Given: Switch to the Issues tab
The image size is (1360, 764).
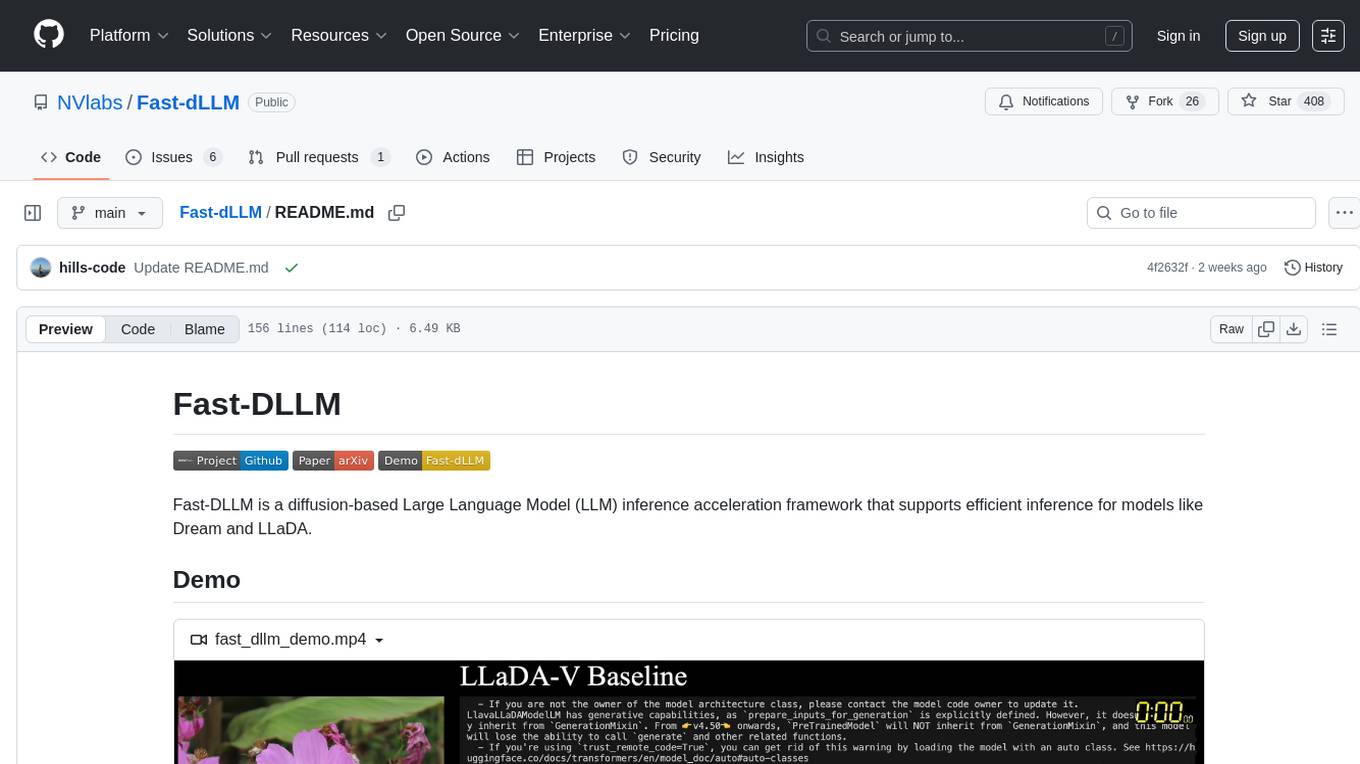Looking at the screenshot, I should pyautogui.click(x=173, y=157).
